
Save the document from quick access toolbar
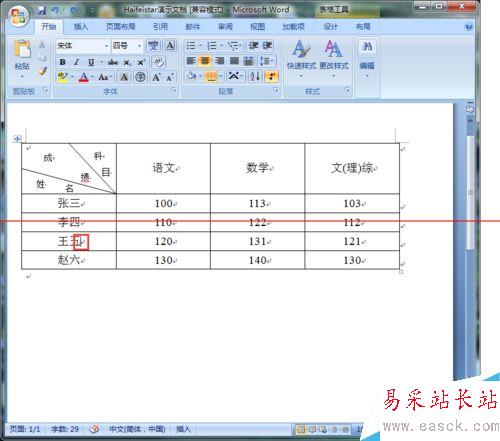pos(42,11)
